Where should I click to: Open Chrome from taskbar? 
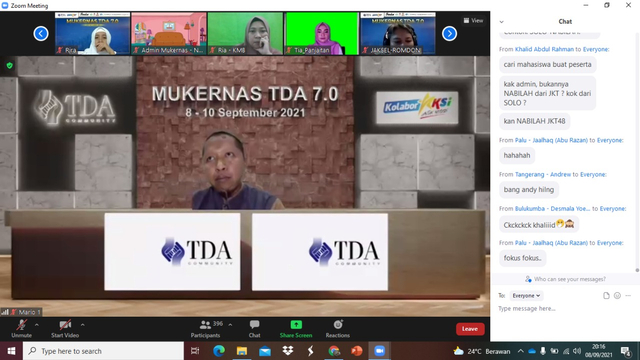tap(334, 351)
